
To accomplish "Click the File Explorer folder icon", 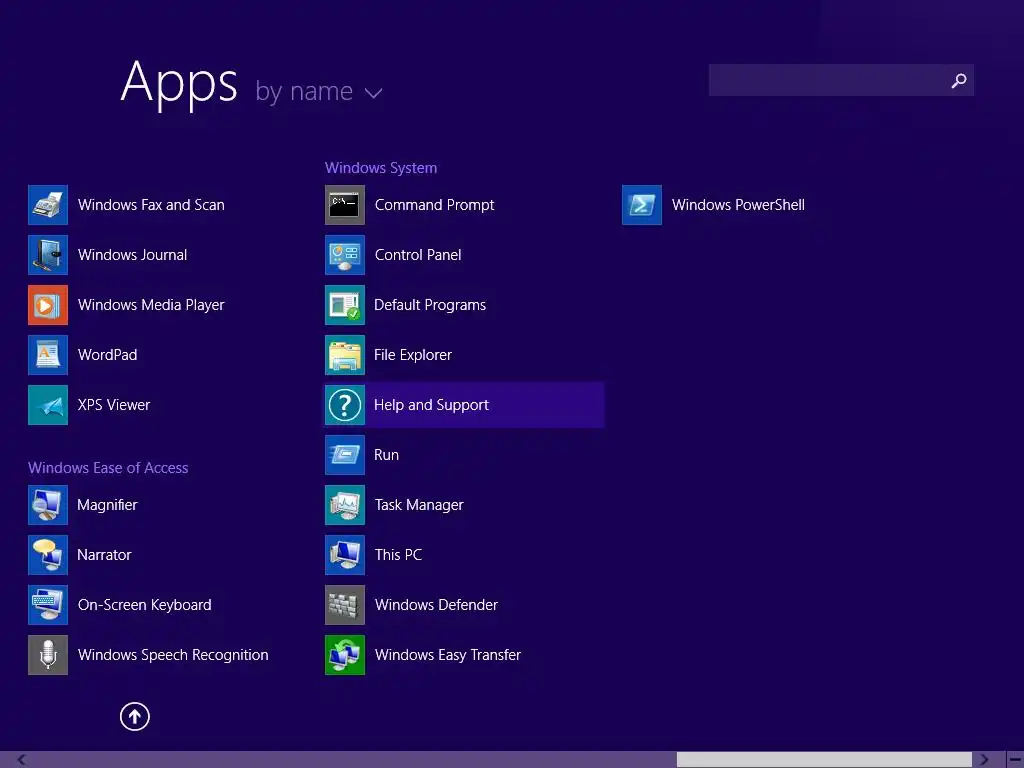I will tap(345, 355).
